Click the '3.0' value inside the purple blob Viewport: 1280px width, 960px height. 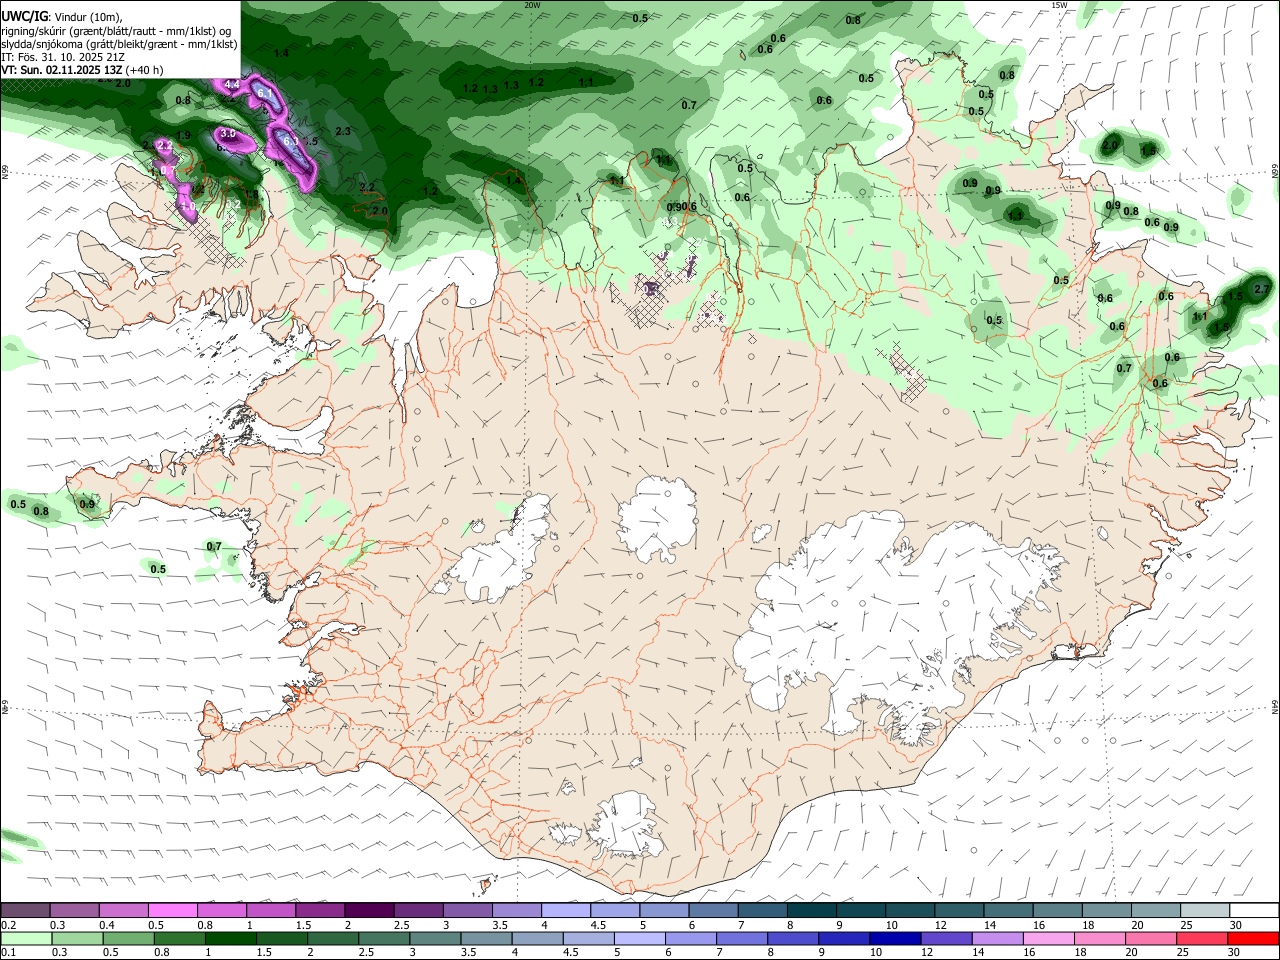point(227,134)
